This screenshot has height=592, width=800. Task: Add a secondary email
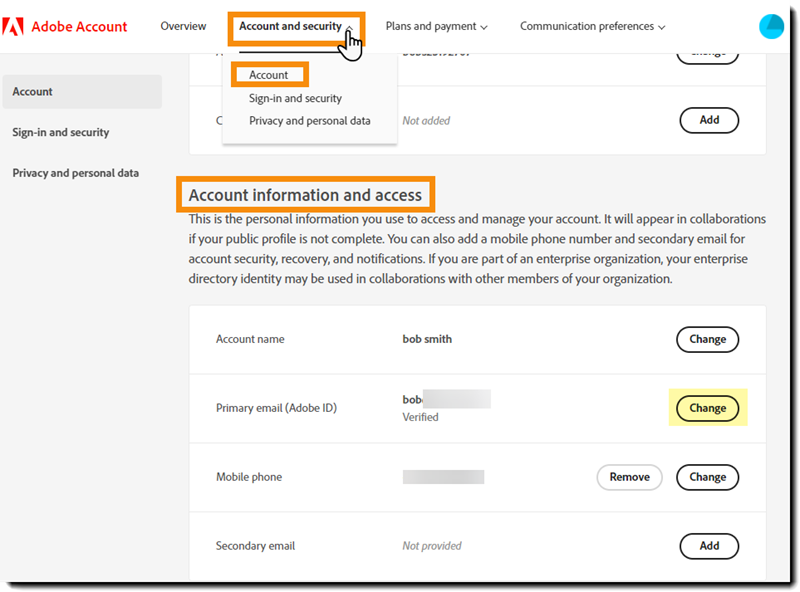(709, 546)
